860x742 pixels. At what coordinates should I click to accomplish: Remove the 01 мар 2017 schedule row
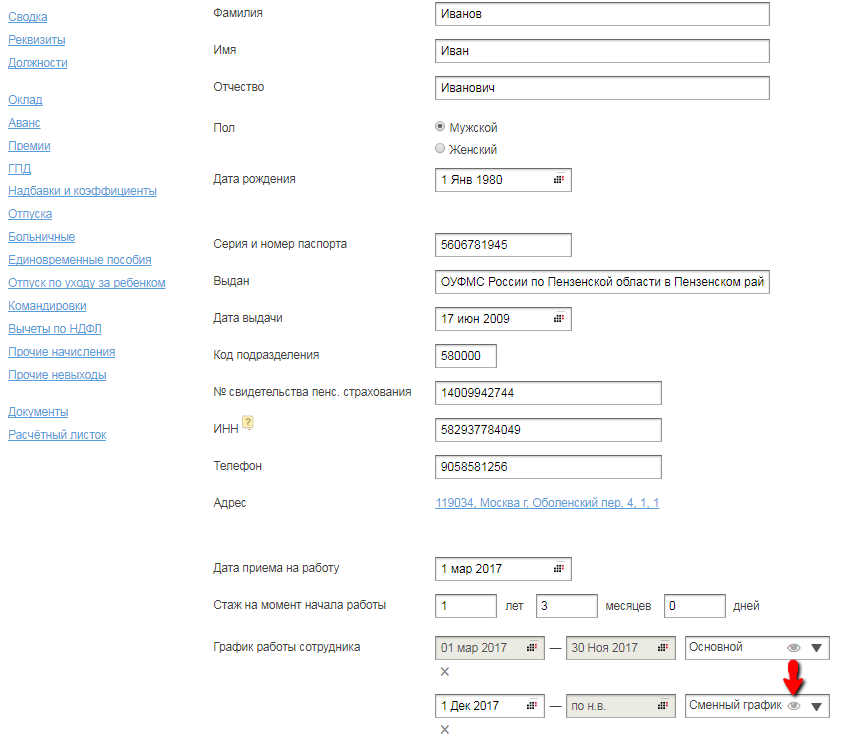point(445,671)
